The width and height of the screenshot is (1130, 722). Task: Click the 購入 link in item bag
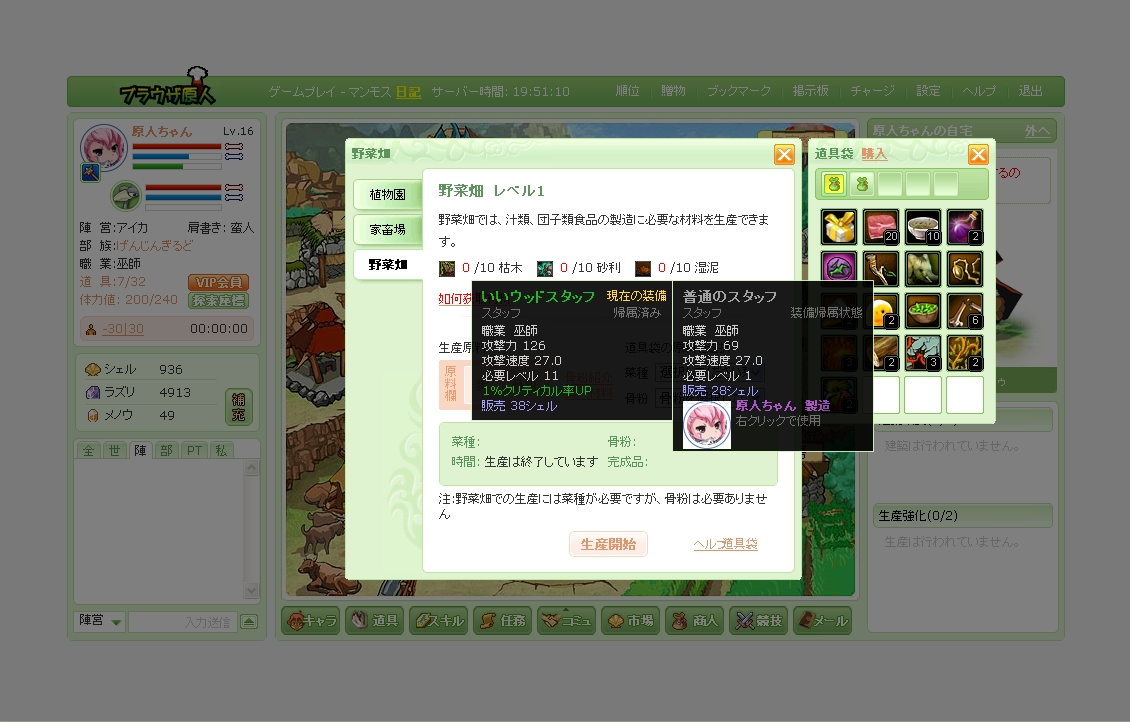click(x=874, y=153)
